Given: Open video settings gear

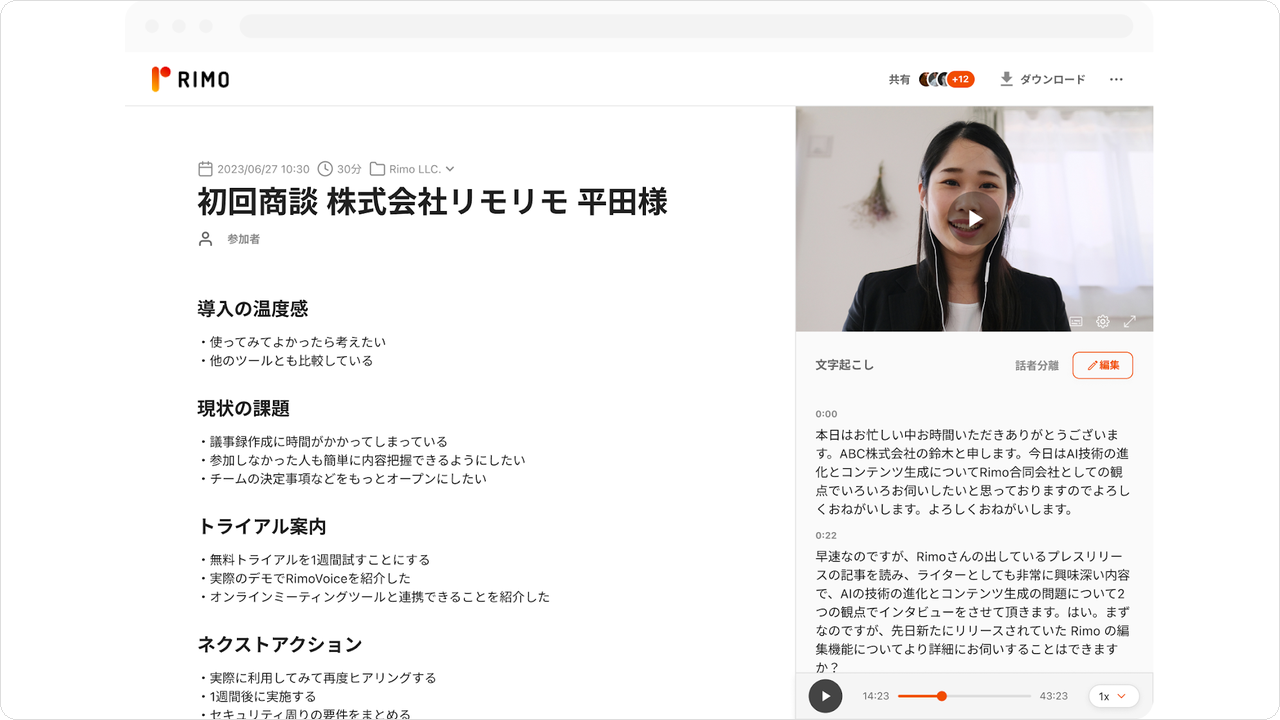Looking at the screenshot, I should pos(1102,321).
